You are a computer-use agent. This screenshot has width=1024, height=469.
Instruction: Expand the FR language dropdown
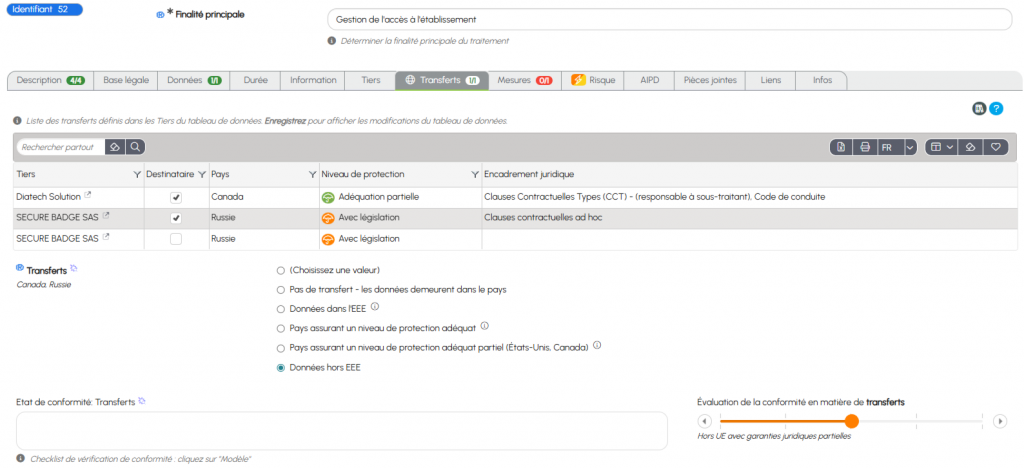click(909, 147)
